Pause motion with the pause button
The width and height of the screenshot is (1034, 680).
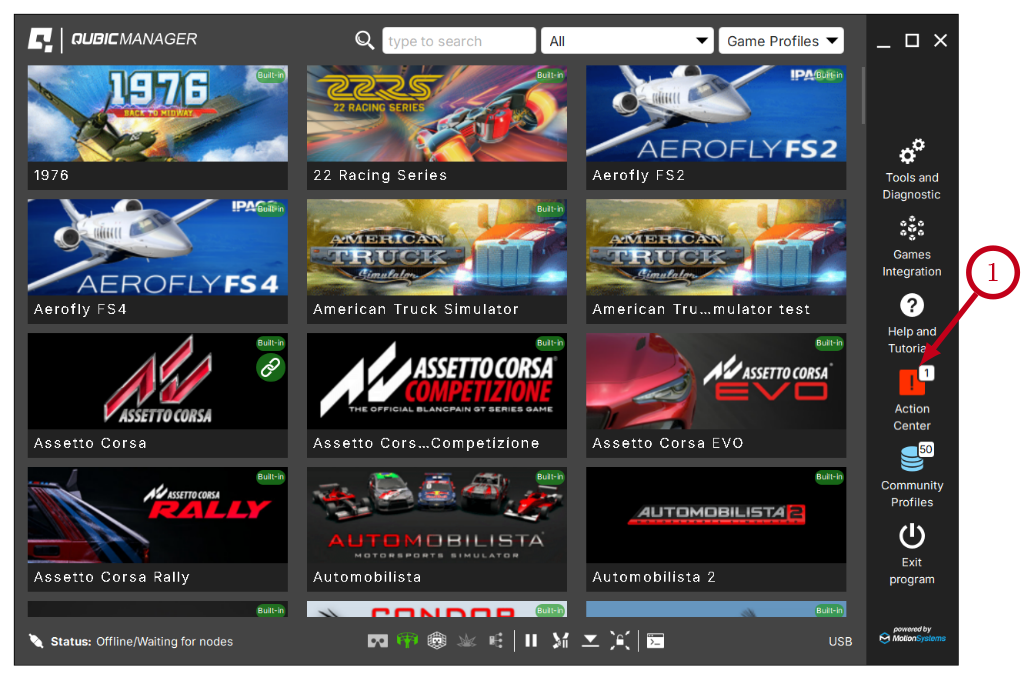click(x=531, y=641)
